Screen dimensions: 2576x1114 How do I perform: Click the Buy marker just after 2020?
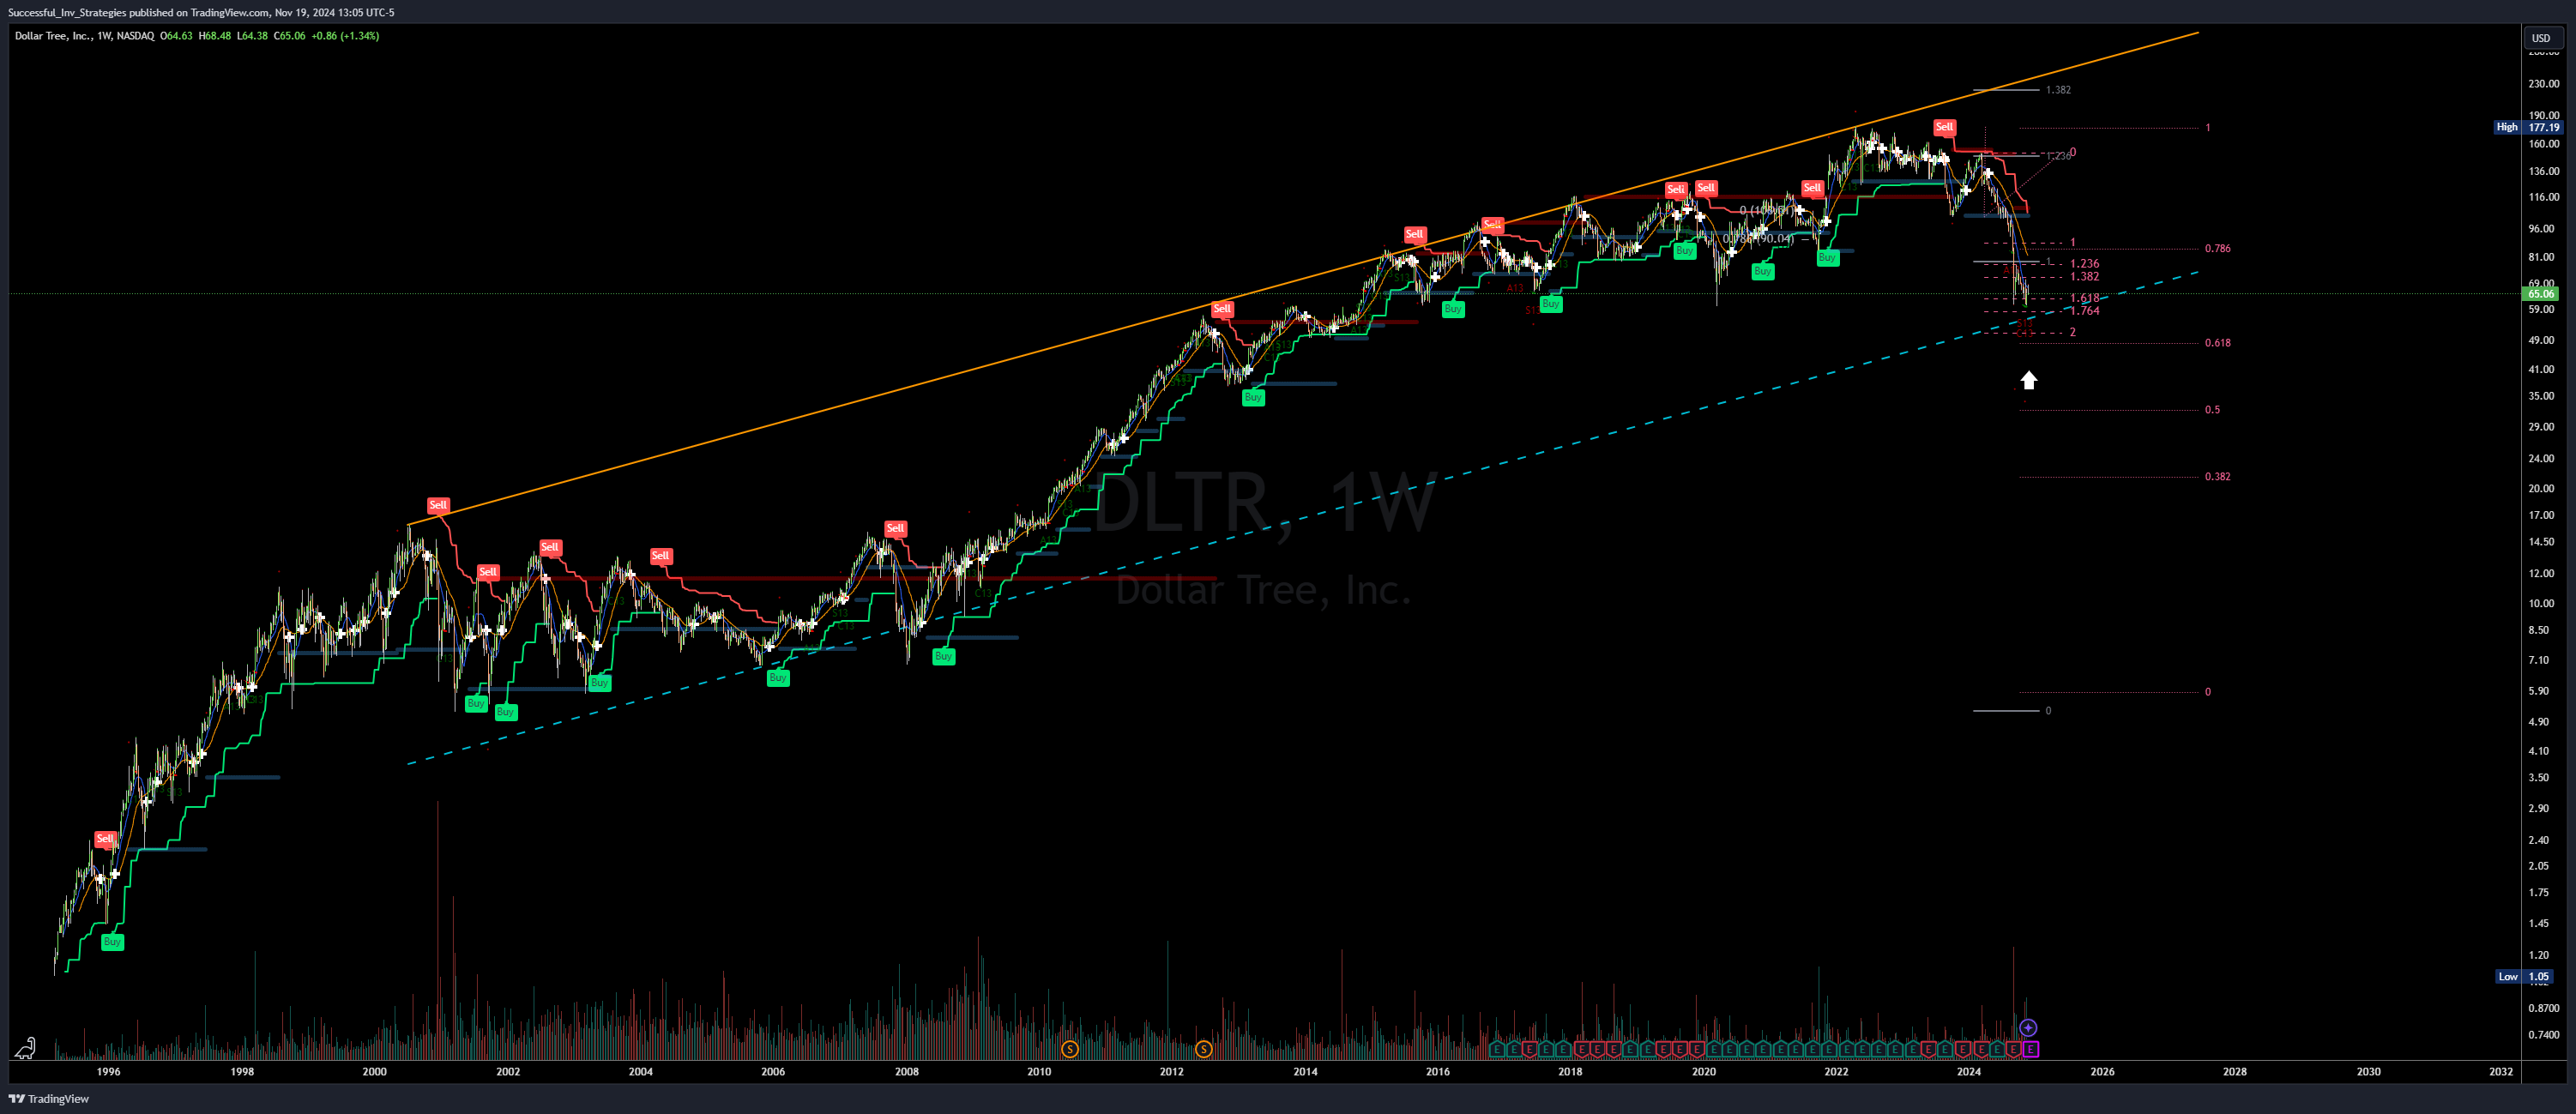tap(1763, 271)
